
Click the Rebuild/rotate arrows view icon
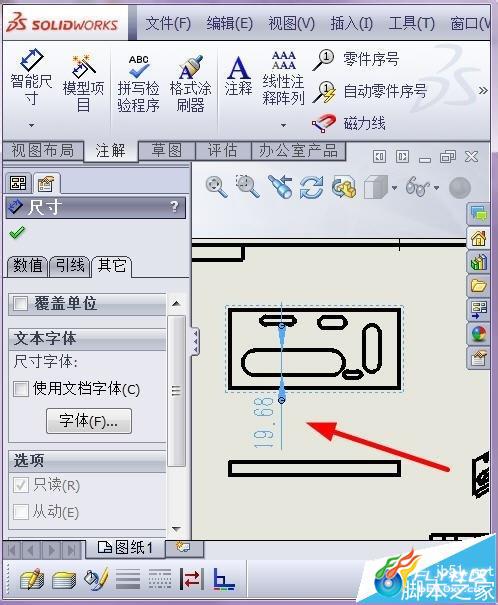point(312,188)
